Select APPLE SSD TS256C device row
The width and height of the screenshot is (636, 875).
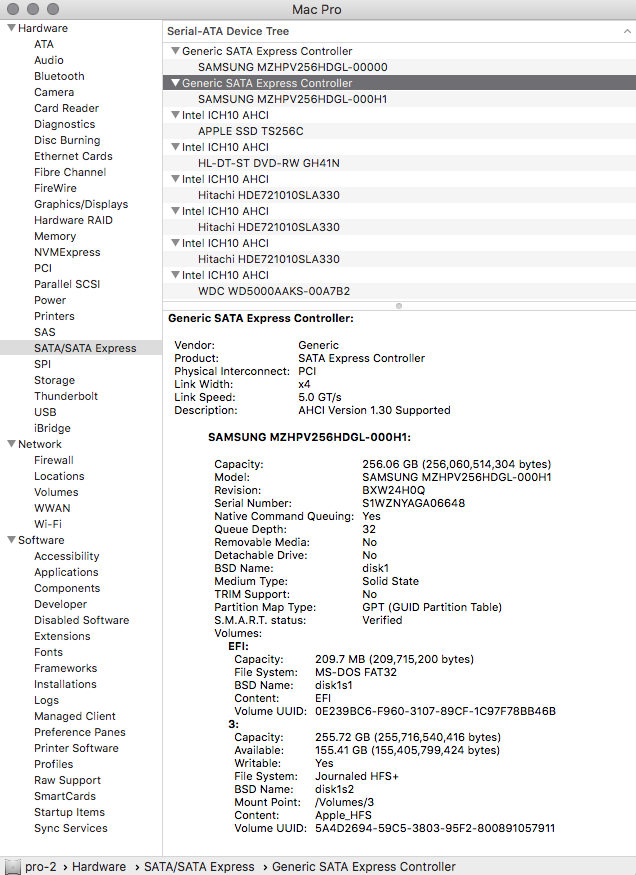click(399, 131)
